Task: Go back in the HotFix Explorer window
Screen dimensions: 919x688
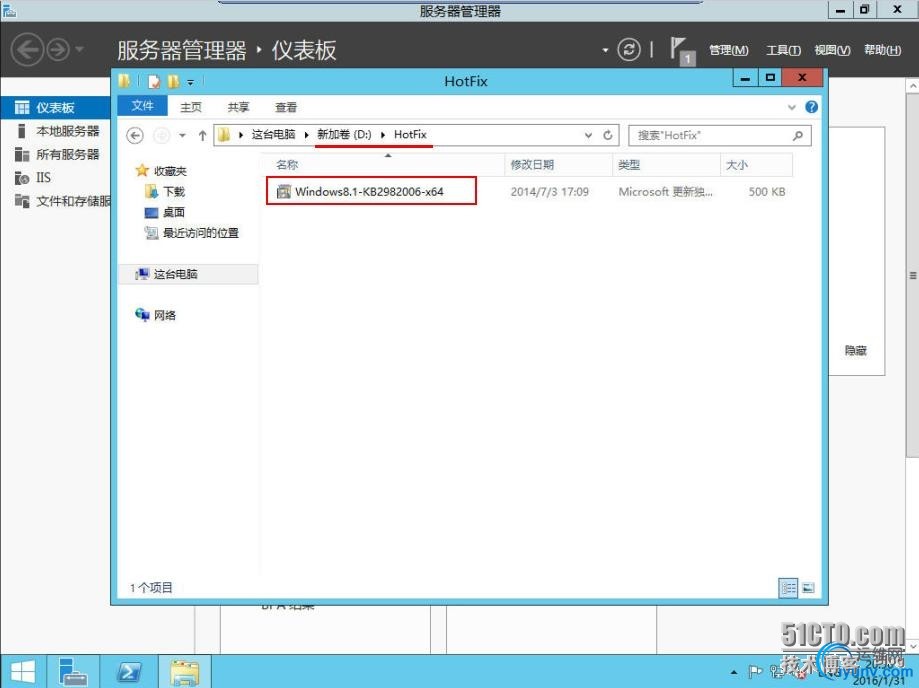Action: click(135, 135)
